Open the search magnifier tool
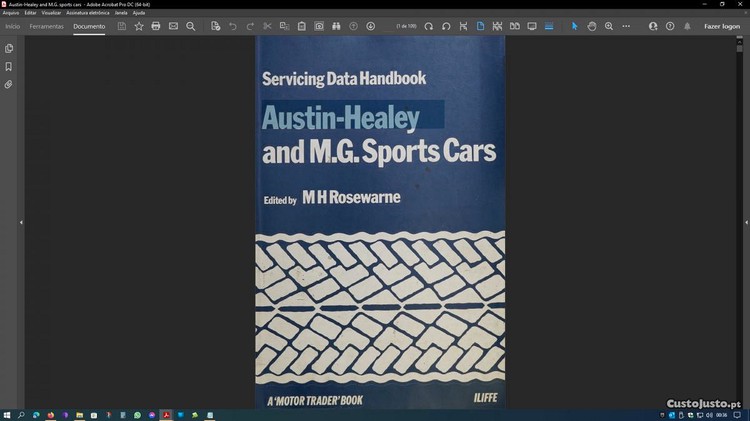 coord(191,26)
